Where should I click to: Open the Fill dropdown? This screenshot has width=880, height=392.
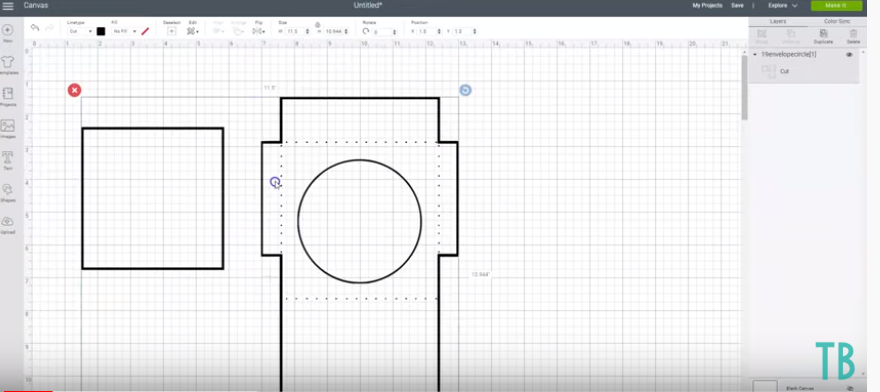tap(125, 31)
